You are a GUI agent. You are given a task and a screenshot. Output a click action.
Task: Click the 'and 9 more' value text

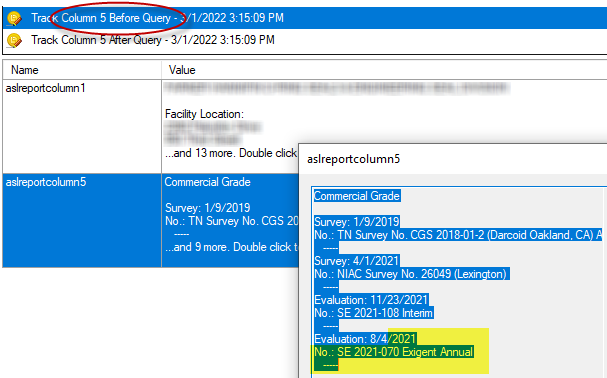pyautogui.click(x=231, y=247)
